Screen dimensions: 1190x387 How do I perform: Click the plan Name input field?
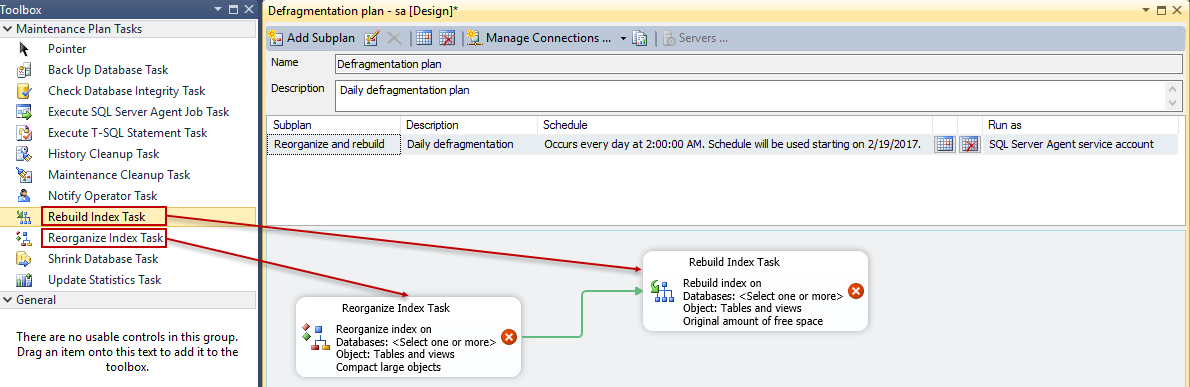tap(758, 64)
